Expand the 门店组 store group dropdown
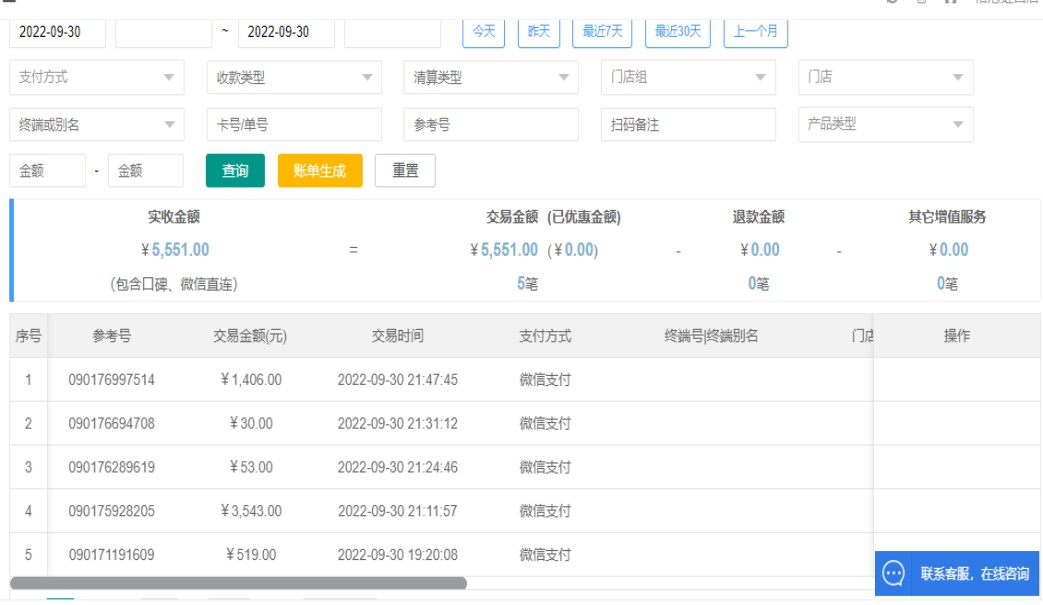 pyautogui.click(x=688, y=77)
